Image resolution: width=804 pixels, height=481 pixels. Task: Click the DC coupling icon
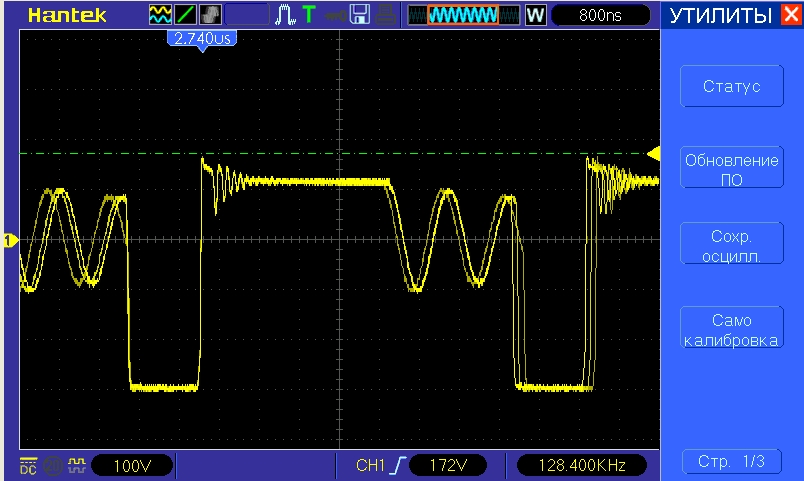[27, 465]
